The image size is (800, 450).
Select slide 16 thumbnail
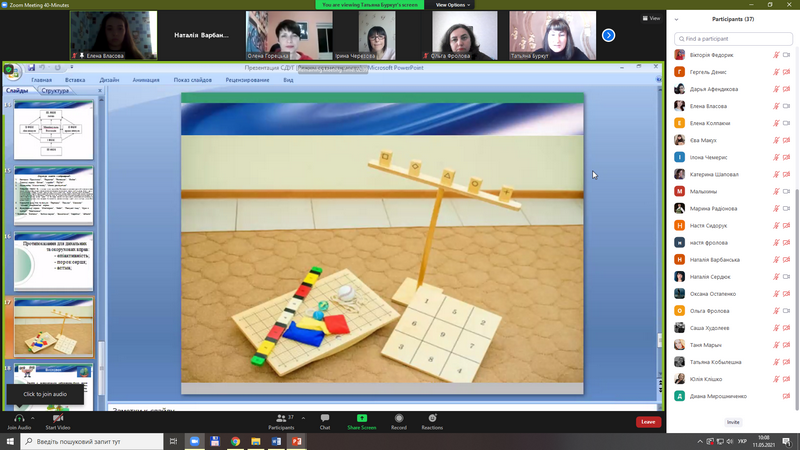pyautogui.click(x=54, y=262)
